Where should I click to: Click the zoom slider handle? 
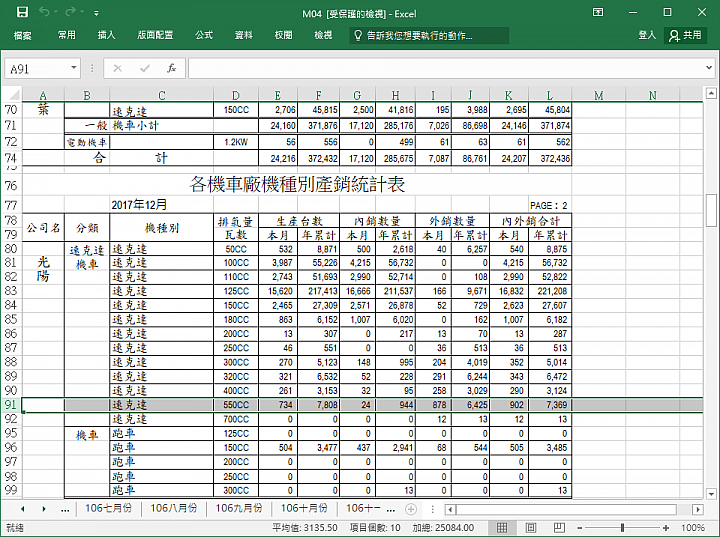[x=622, y=528]
